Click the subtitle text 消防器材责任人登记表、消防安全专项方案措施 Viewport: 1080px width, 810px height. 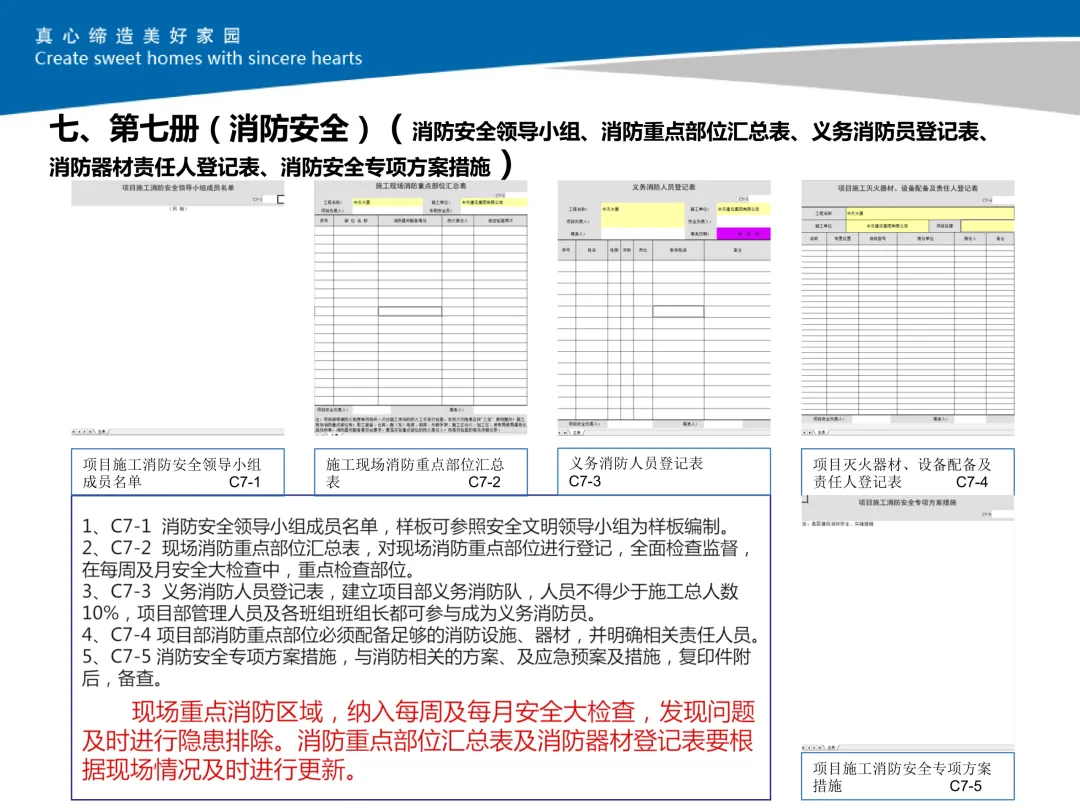[x=270, y=167]
